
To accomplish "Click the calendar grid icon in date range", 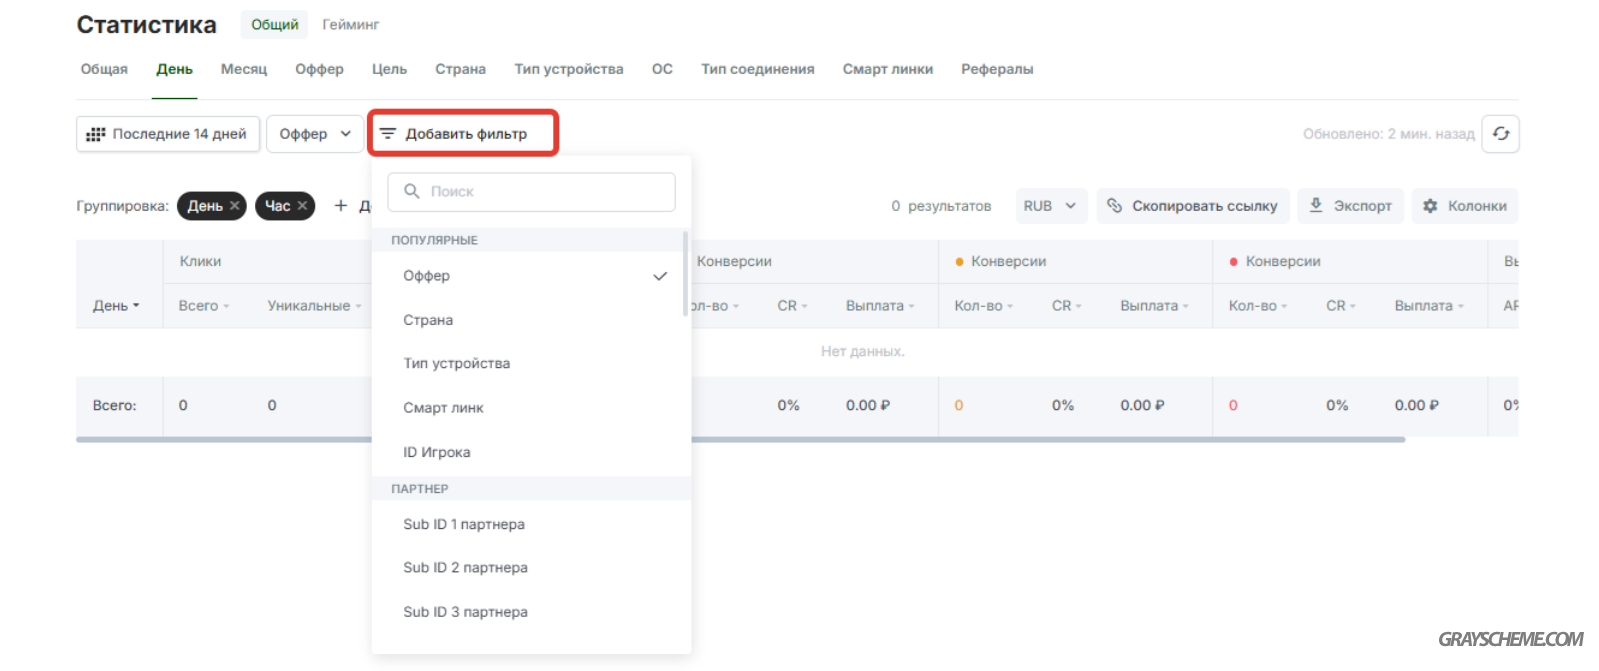I will [96, 134].
